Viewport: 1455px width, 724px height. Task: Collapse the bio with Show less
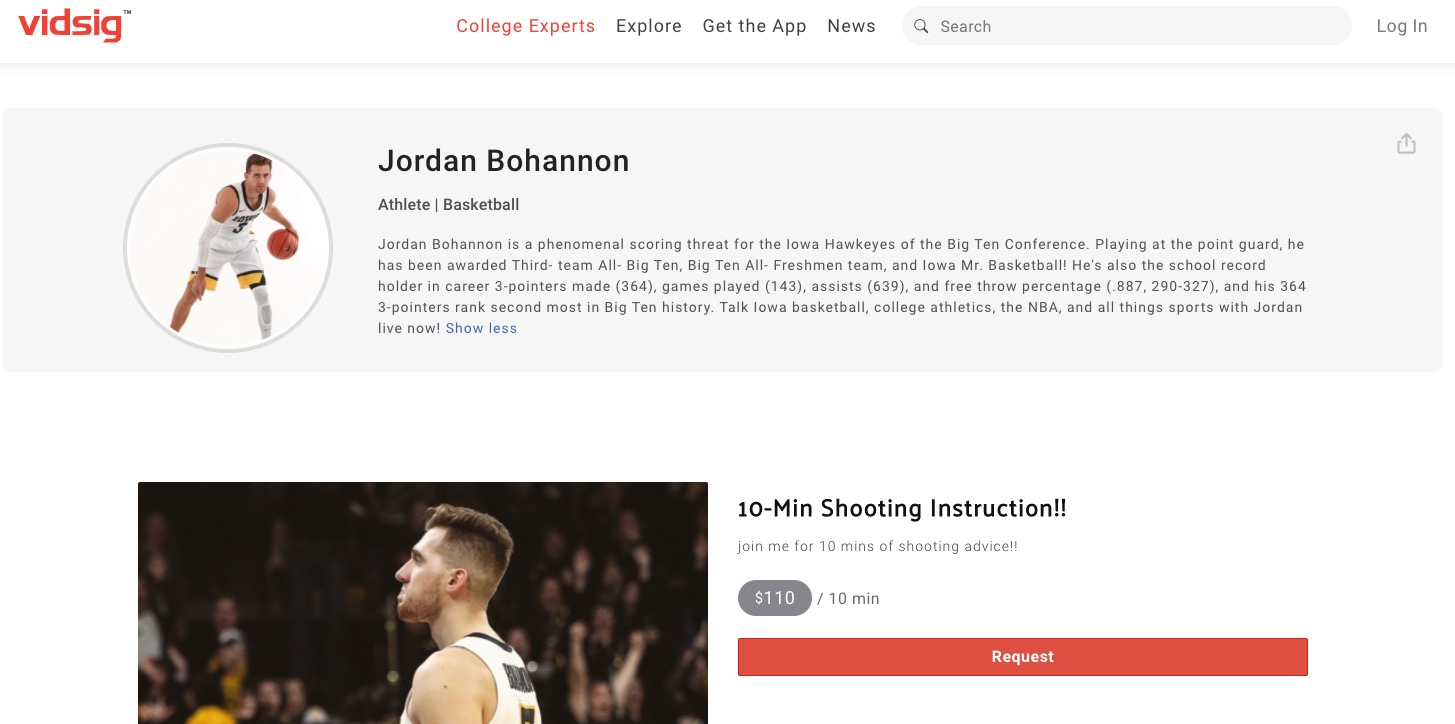[481, 328]
